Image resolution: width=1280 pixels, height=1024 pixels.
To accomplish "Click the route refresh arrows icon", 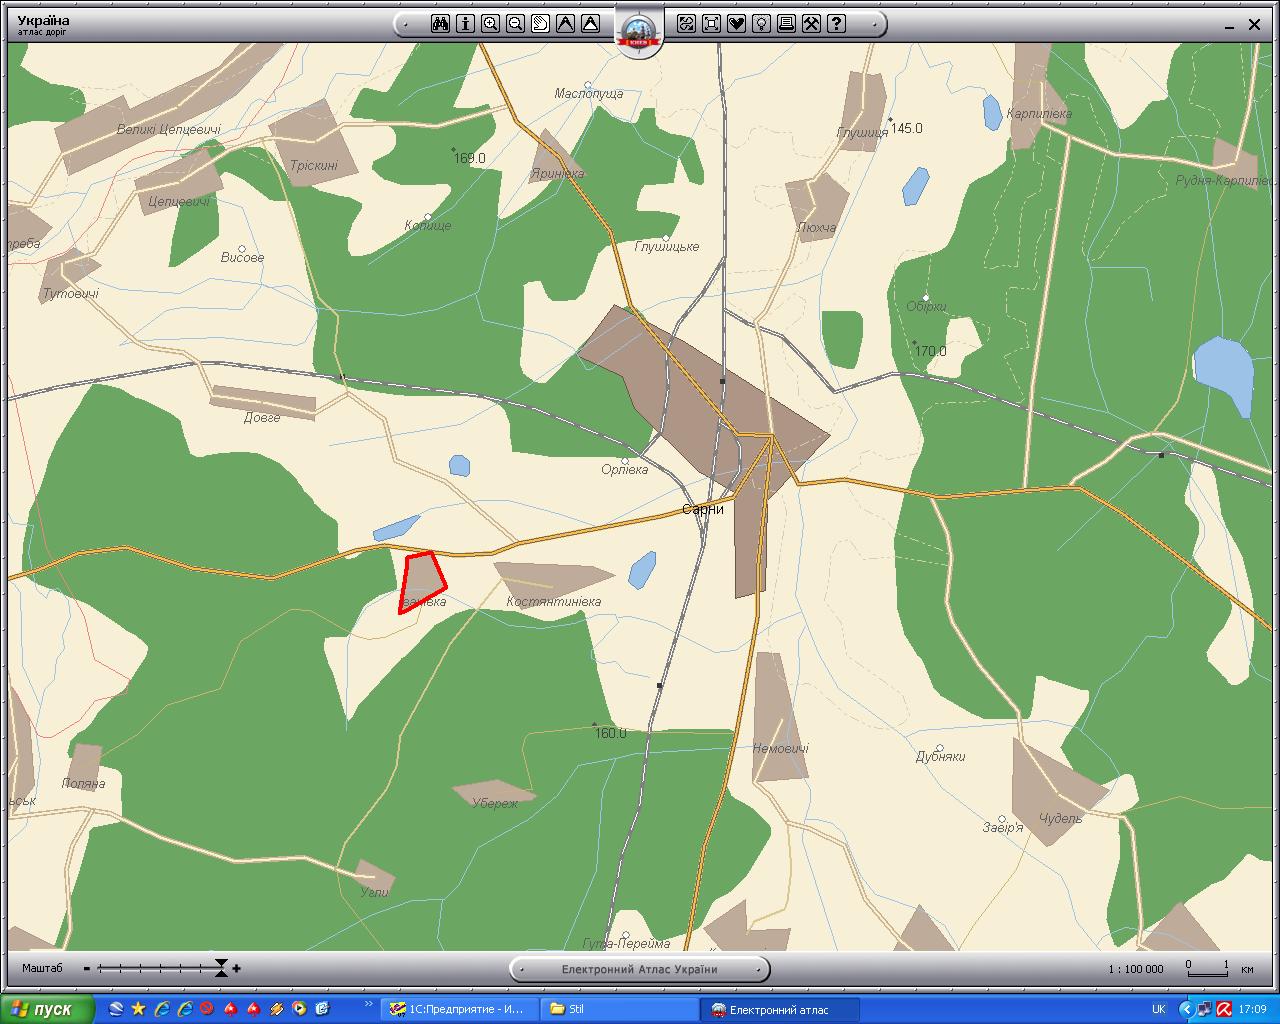I will coord(686,24).
